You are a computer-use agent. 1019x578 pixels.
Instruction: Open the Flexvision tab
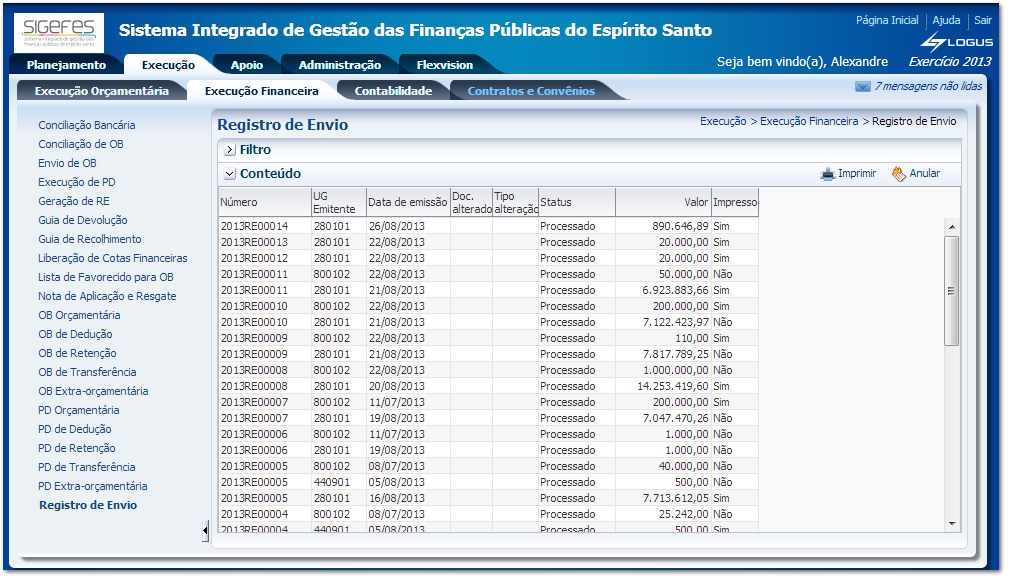tap(443, 65)
